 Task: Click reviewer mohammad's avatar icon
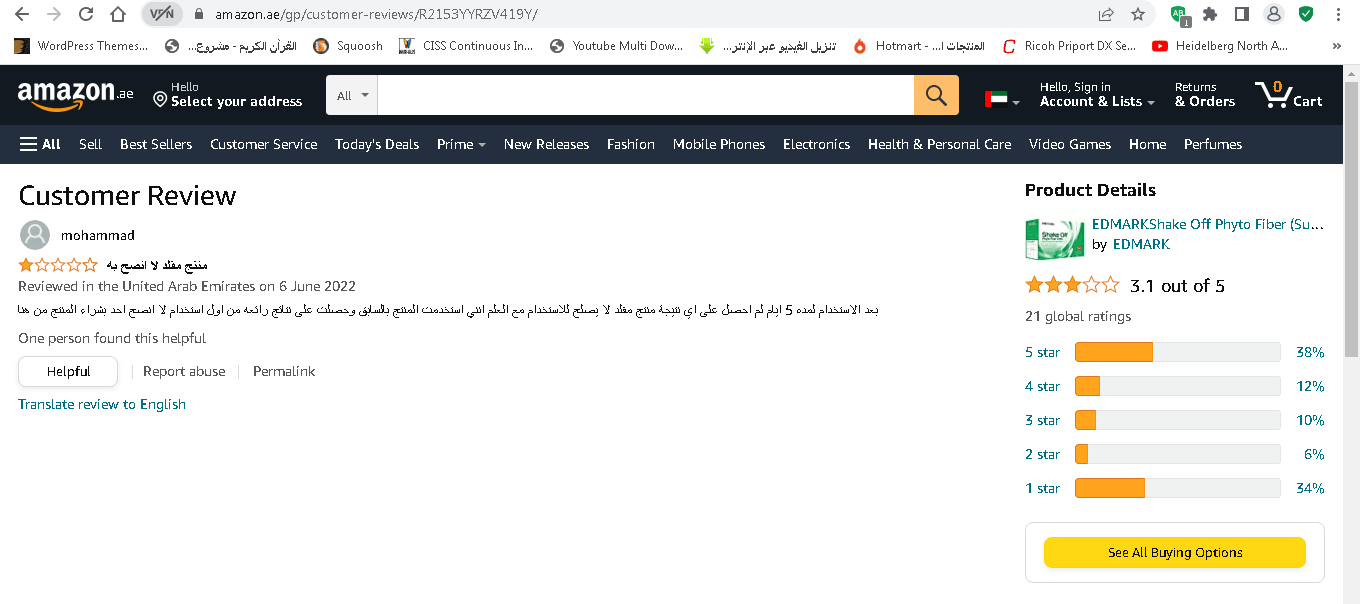[x=35, y=235]
